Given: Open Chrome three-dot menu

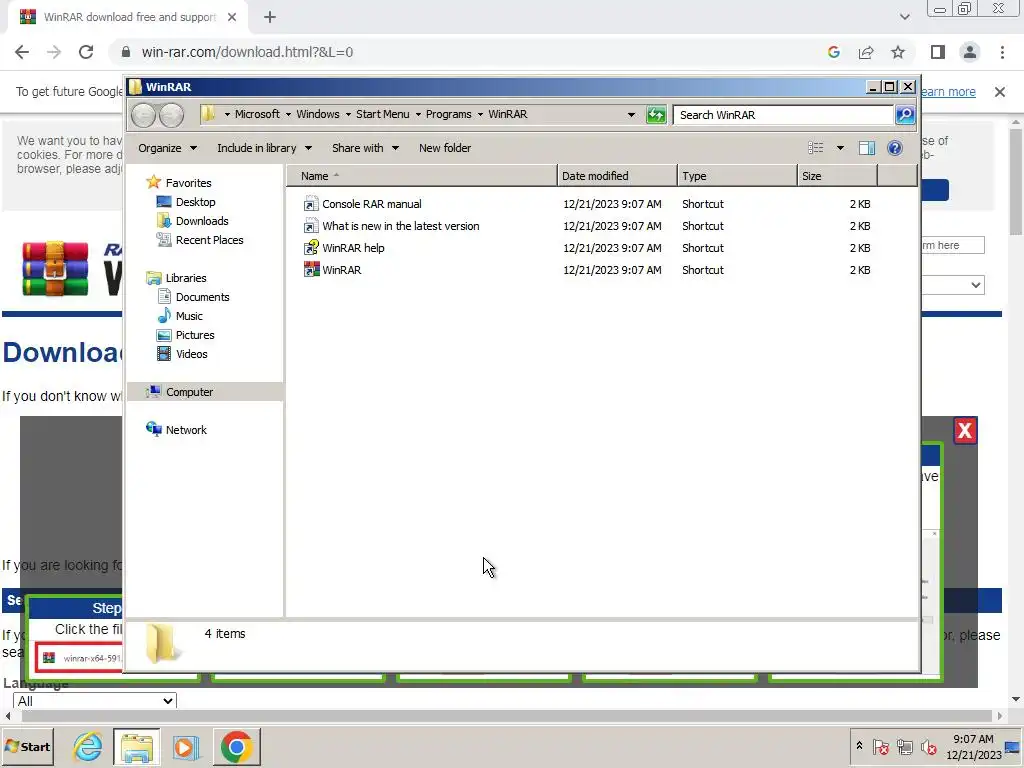Looking at the screenshot, I should tap(1002, 52).
